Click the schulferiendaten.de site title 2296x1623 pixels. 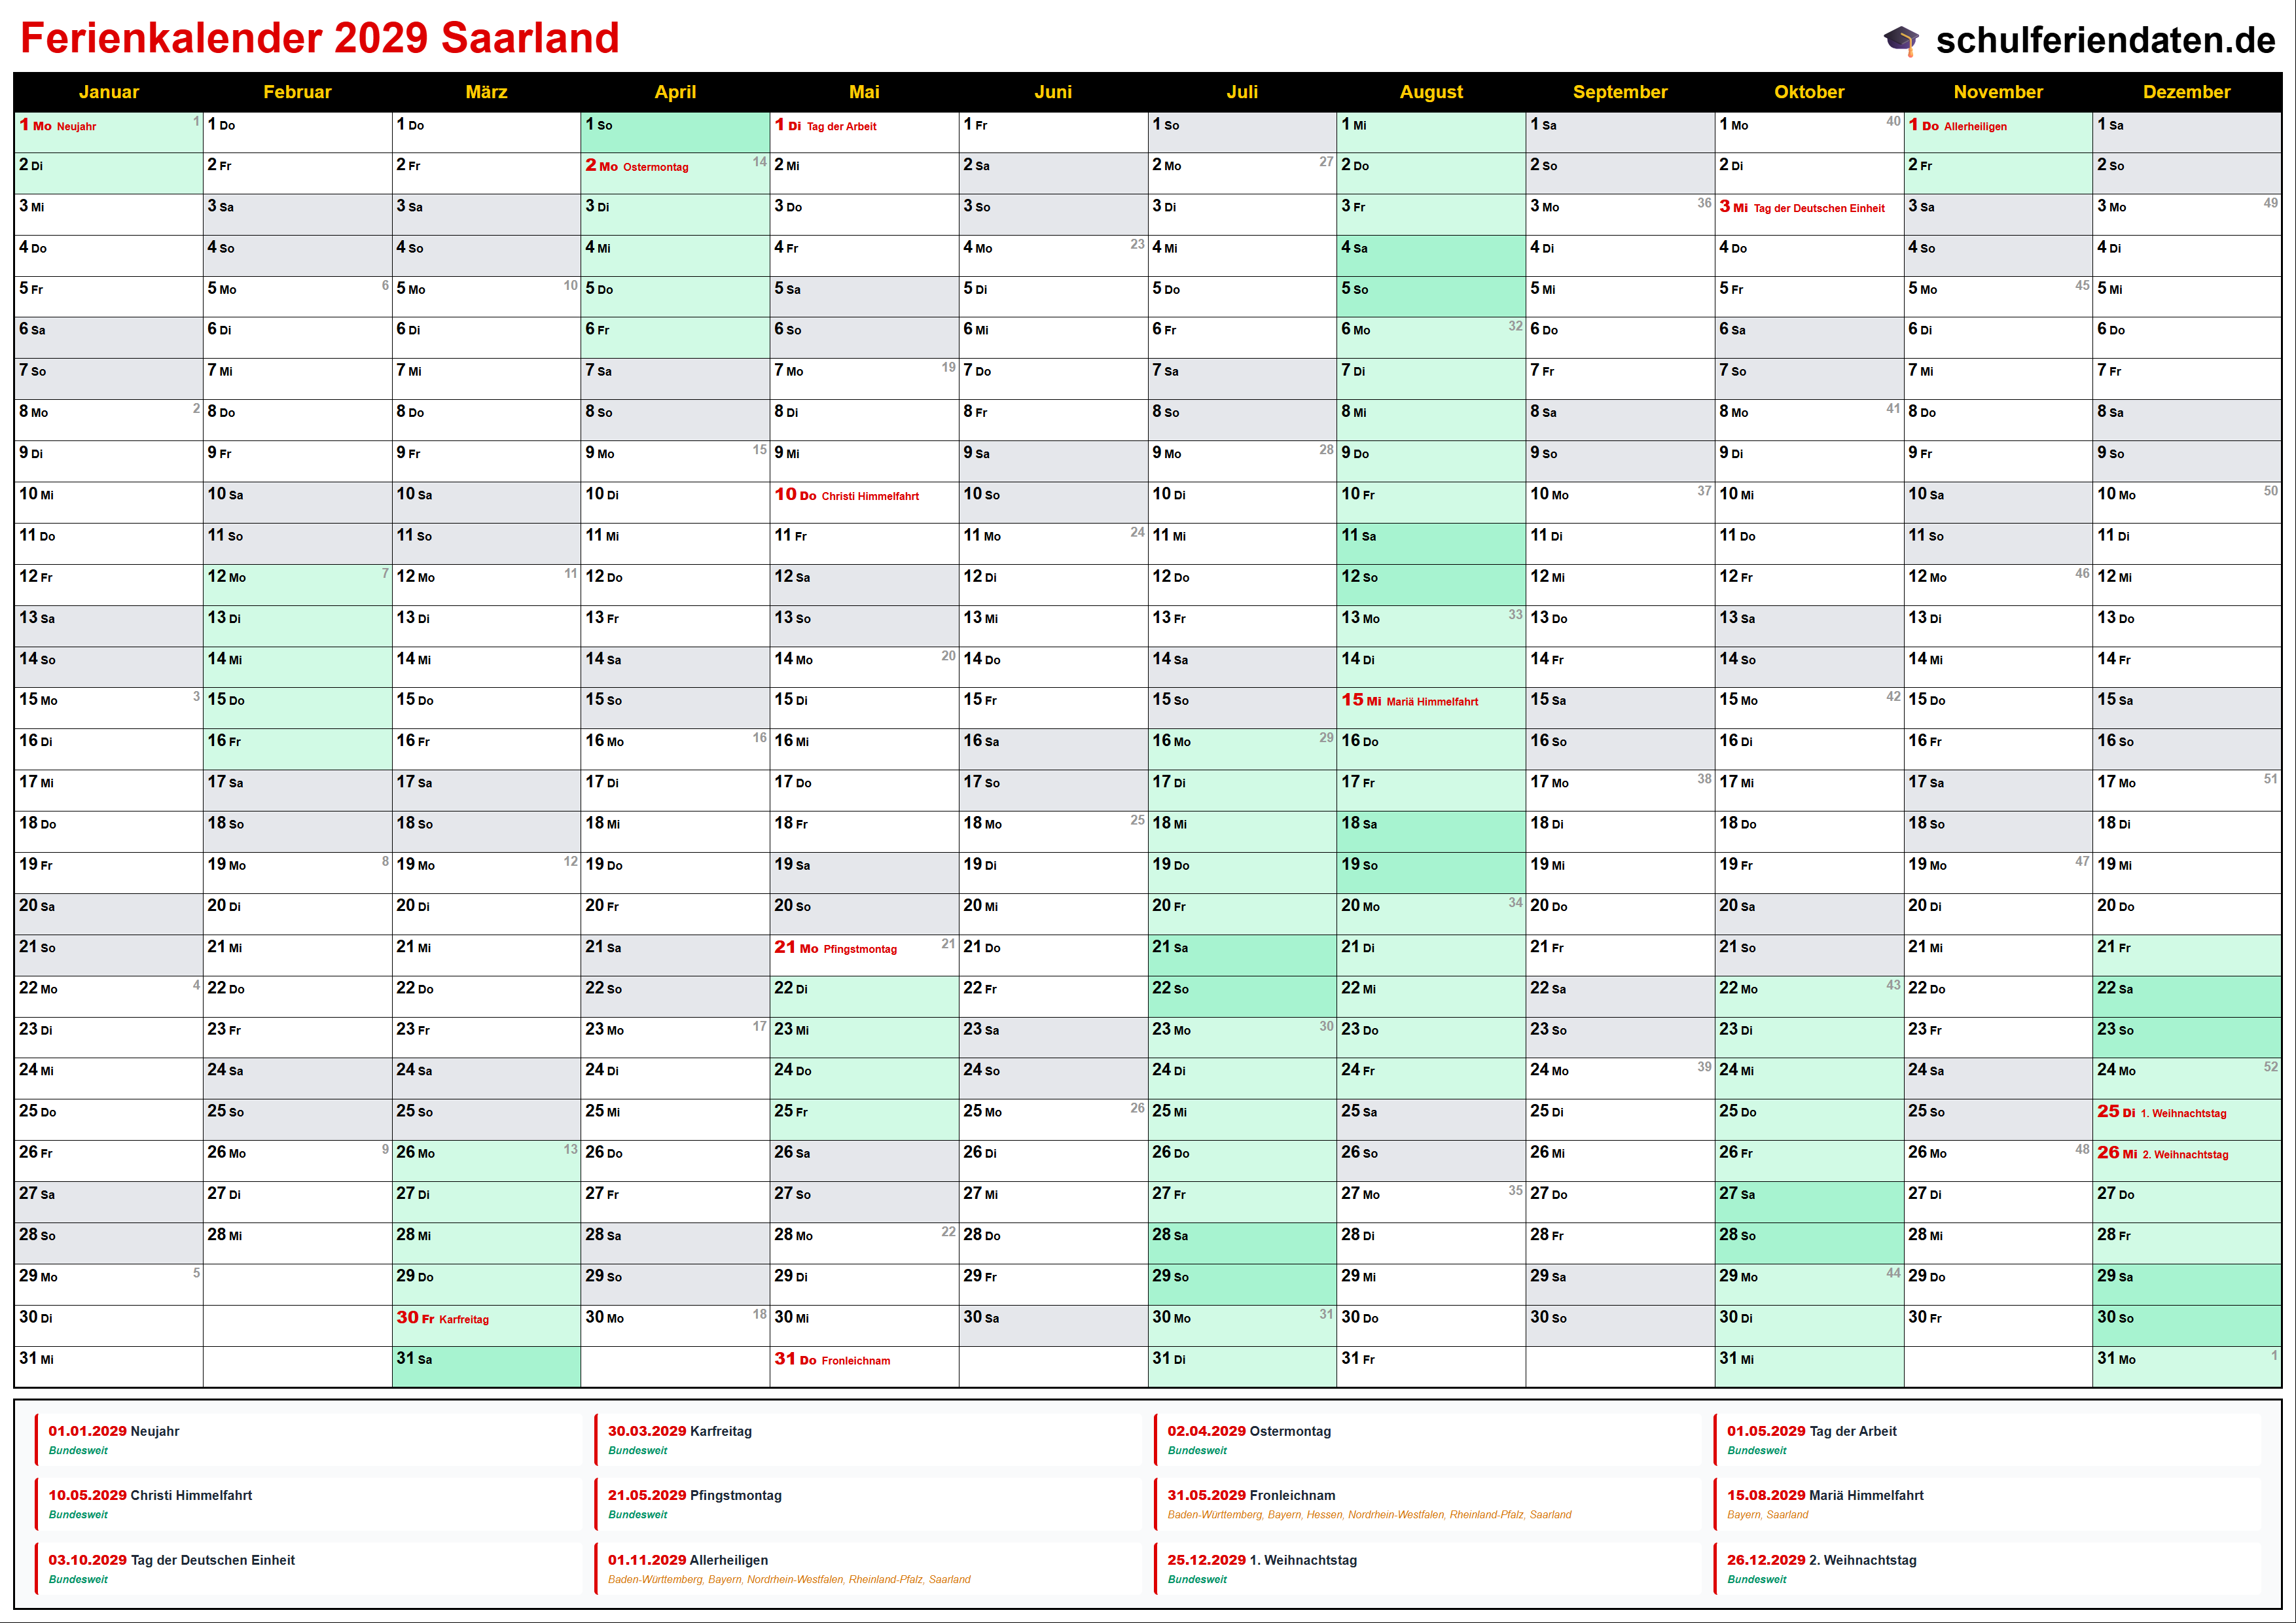(2105, 40)
